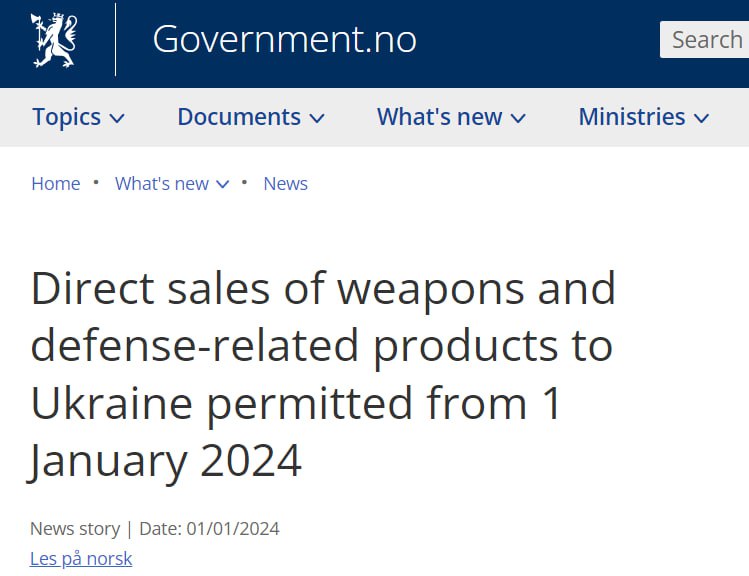749x576 pixels.
Task: Focus the Search input field
Action: click(705, 40)
